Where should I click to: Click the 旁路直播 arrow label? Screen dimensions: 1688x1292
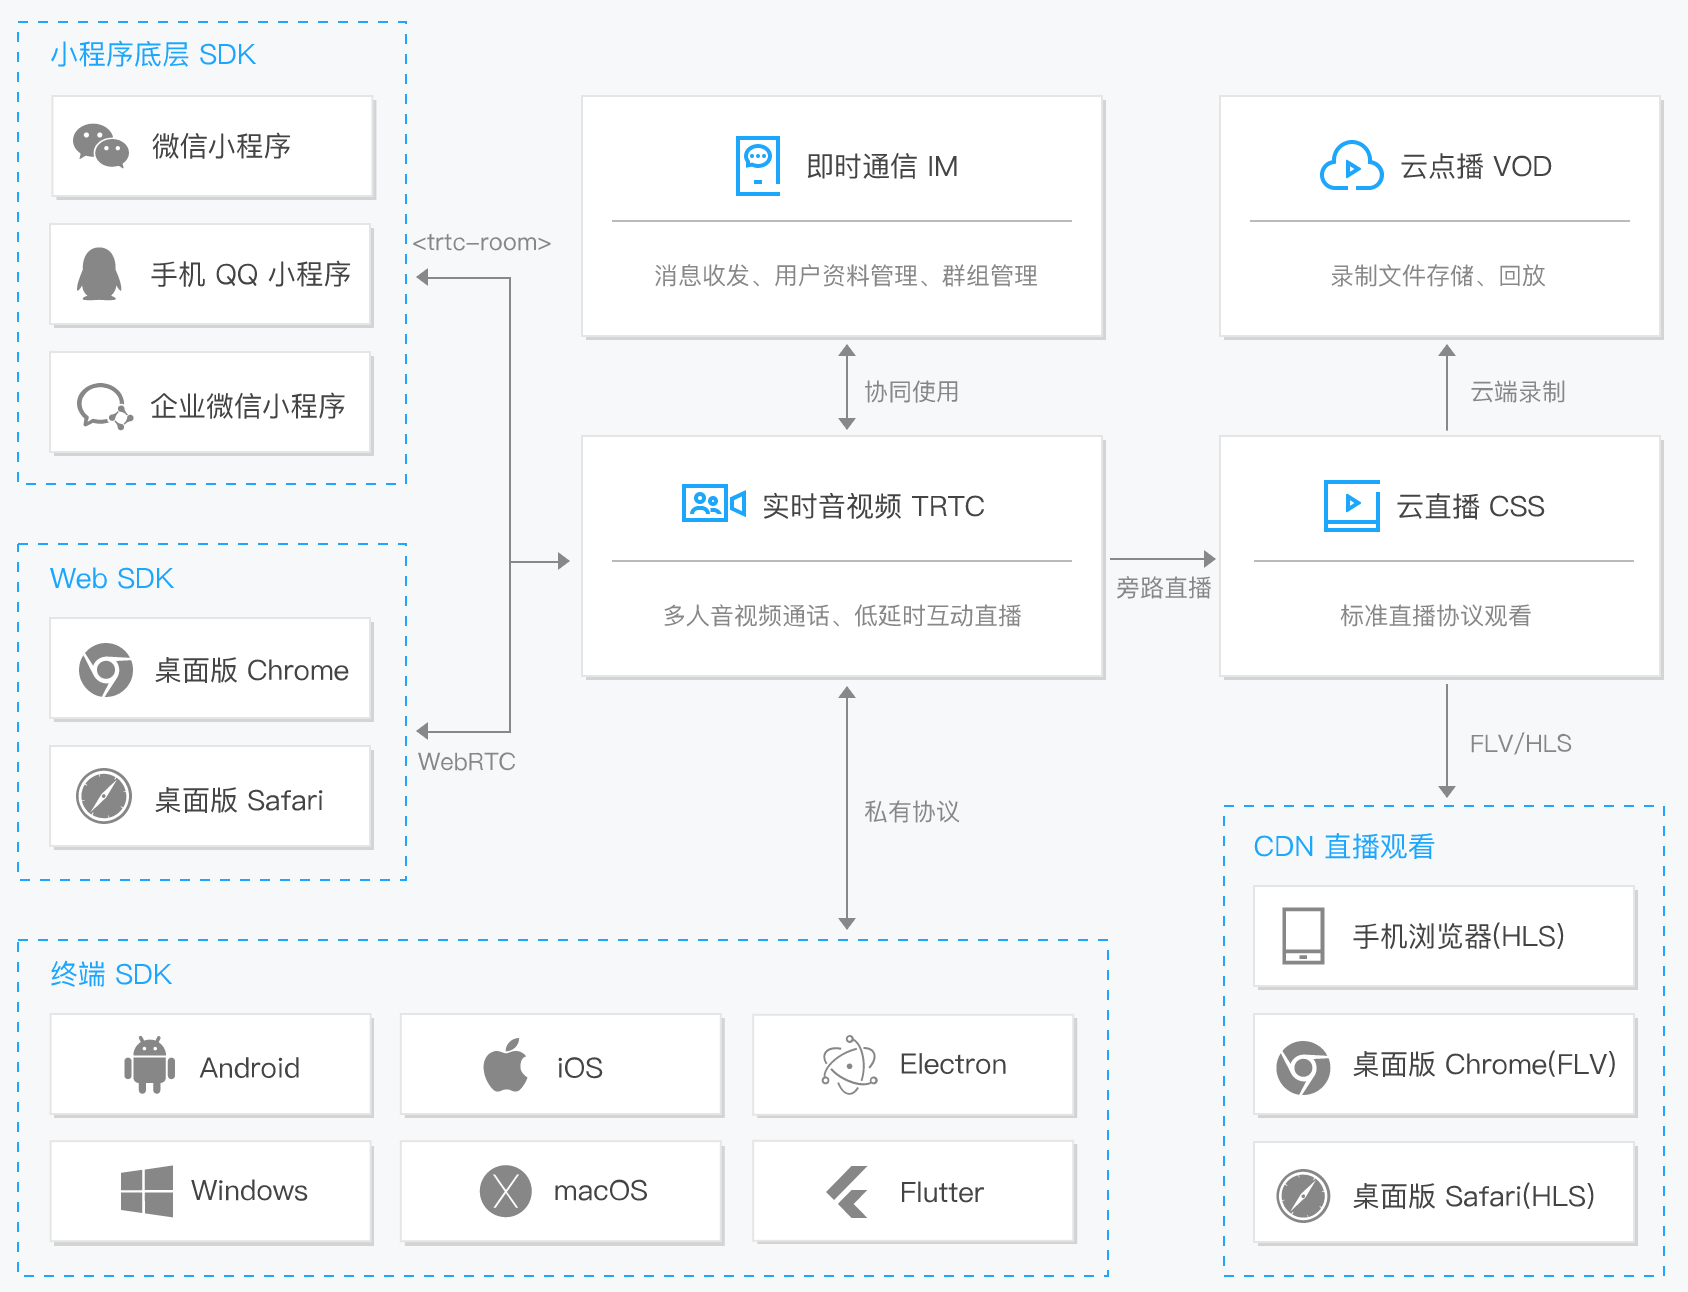point(1163,588)
